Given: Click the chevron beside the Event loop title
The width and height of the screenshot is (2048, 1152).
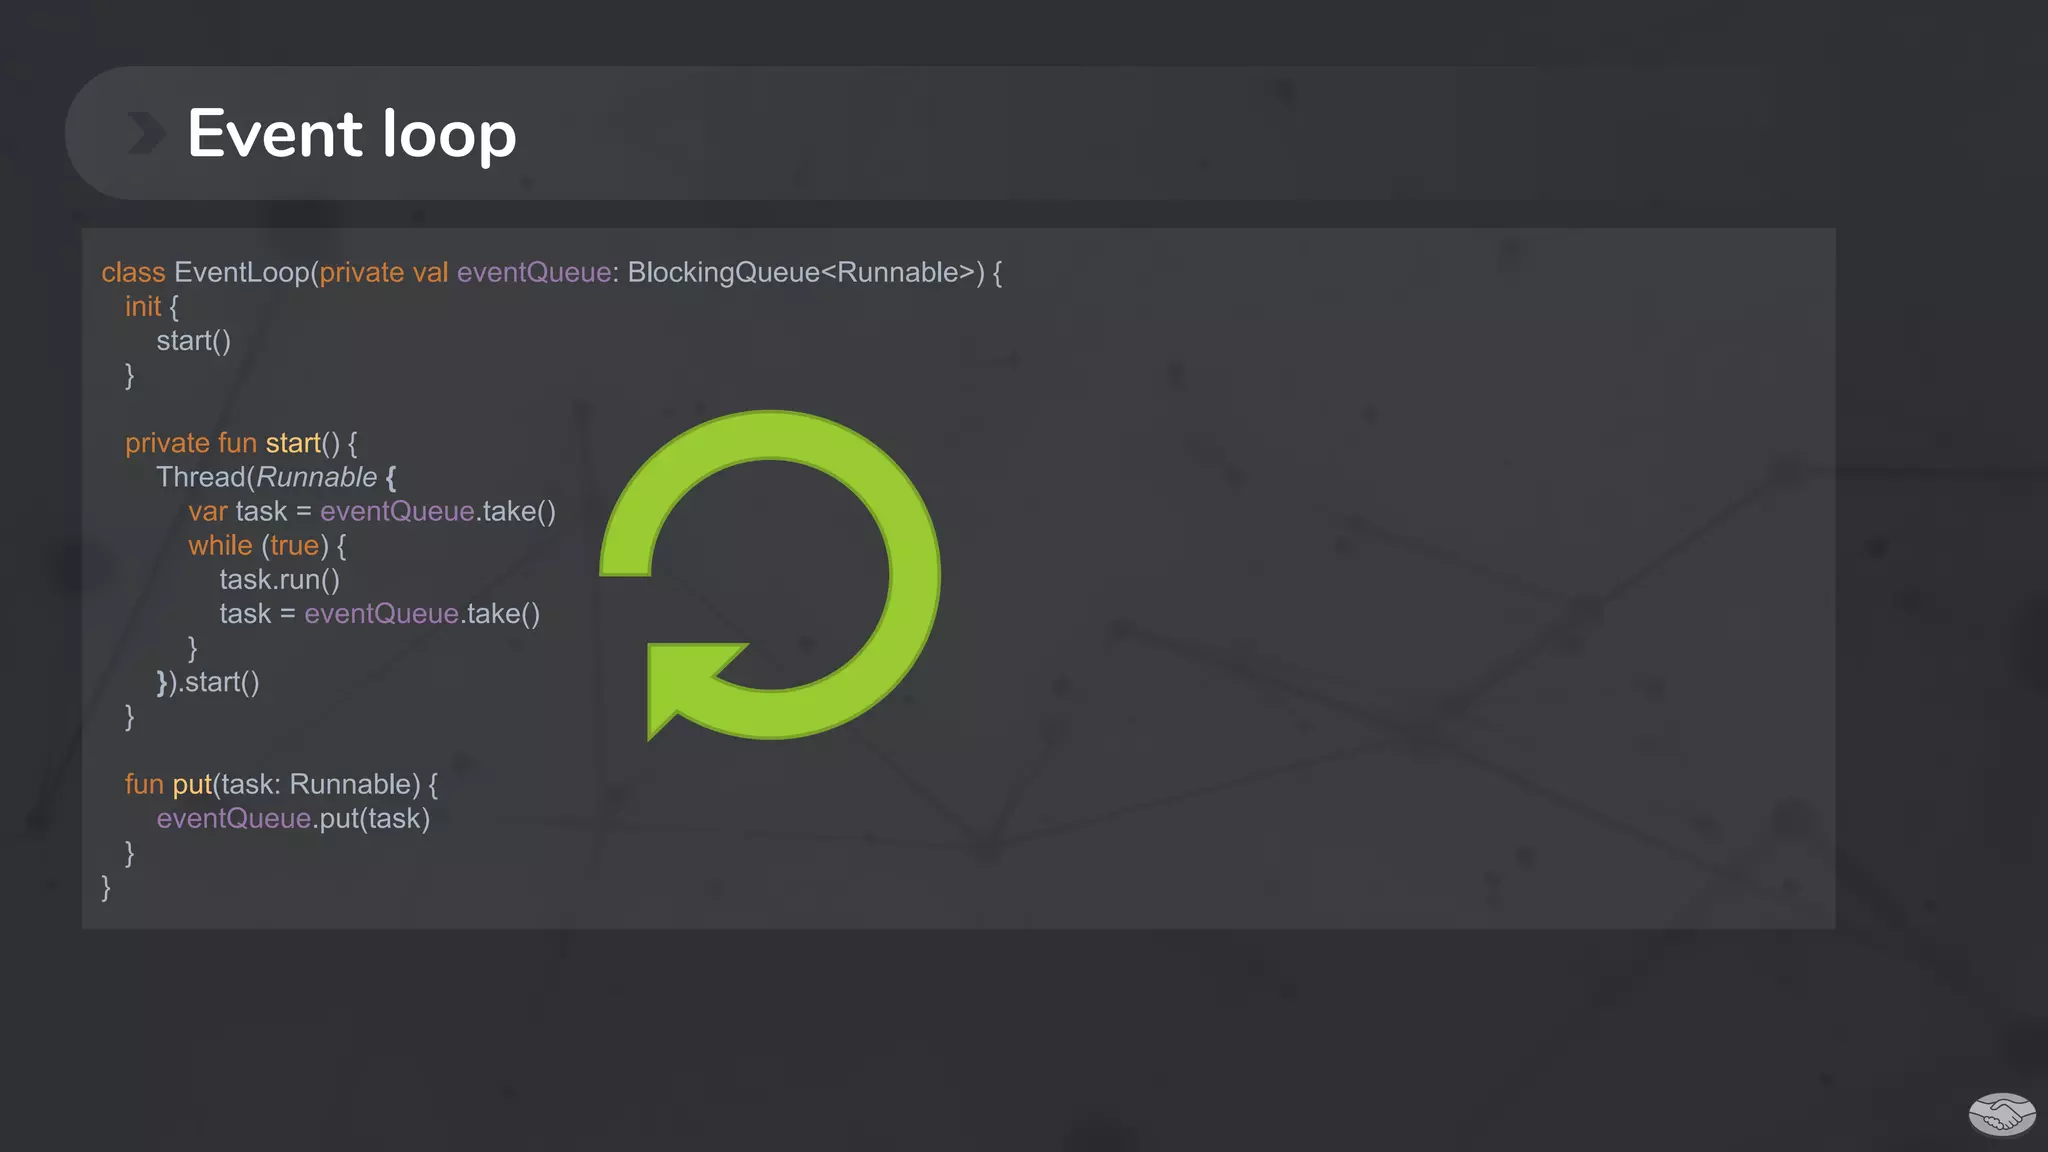Looking at the screenshot, I should click(146, 133).
